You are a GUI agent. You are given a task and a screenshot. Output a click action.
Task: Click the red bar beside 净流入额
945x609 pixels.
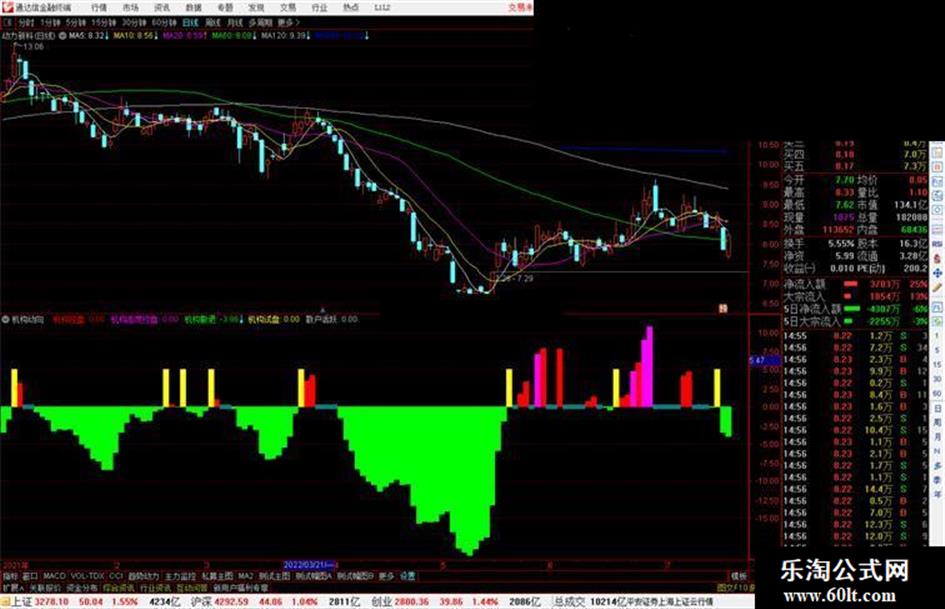click(x=850, y=283)
